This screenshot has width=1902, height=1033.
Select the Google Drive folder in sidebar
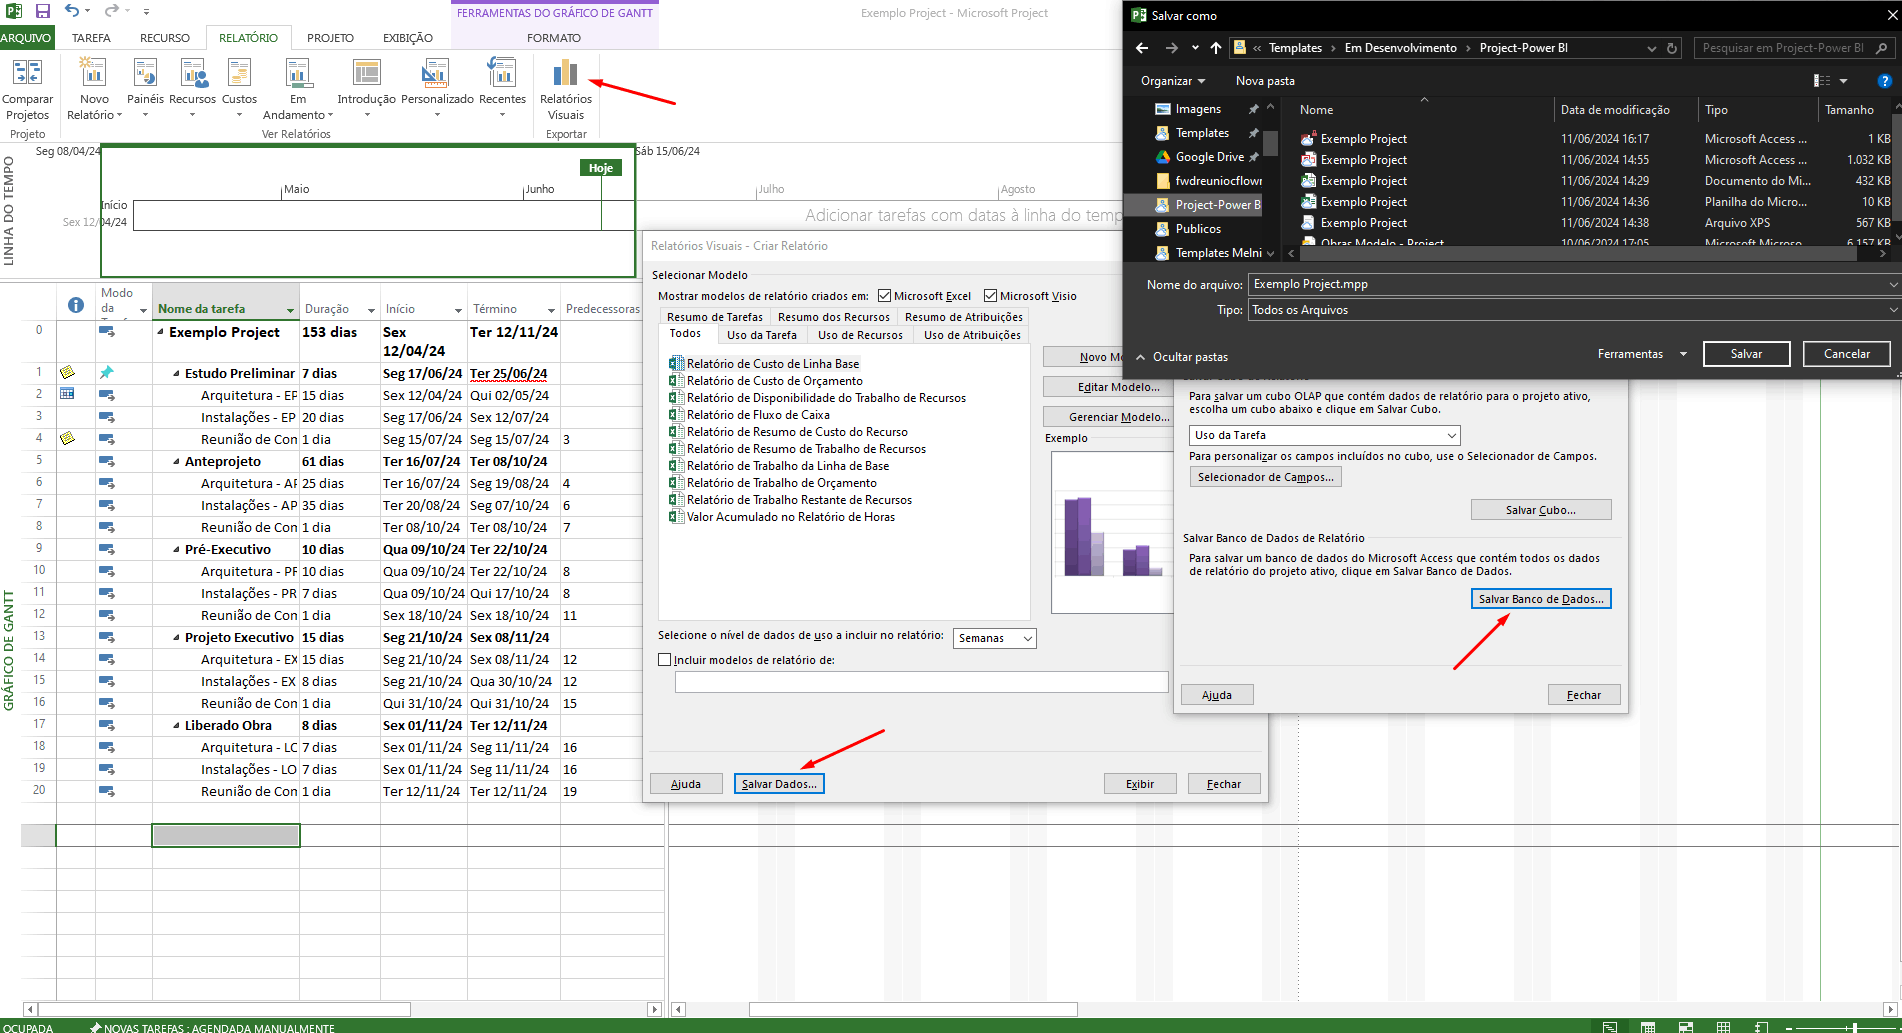[x=1209, y=157]
